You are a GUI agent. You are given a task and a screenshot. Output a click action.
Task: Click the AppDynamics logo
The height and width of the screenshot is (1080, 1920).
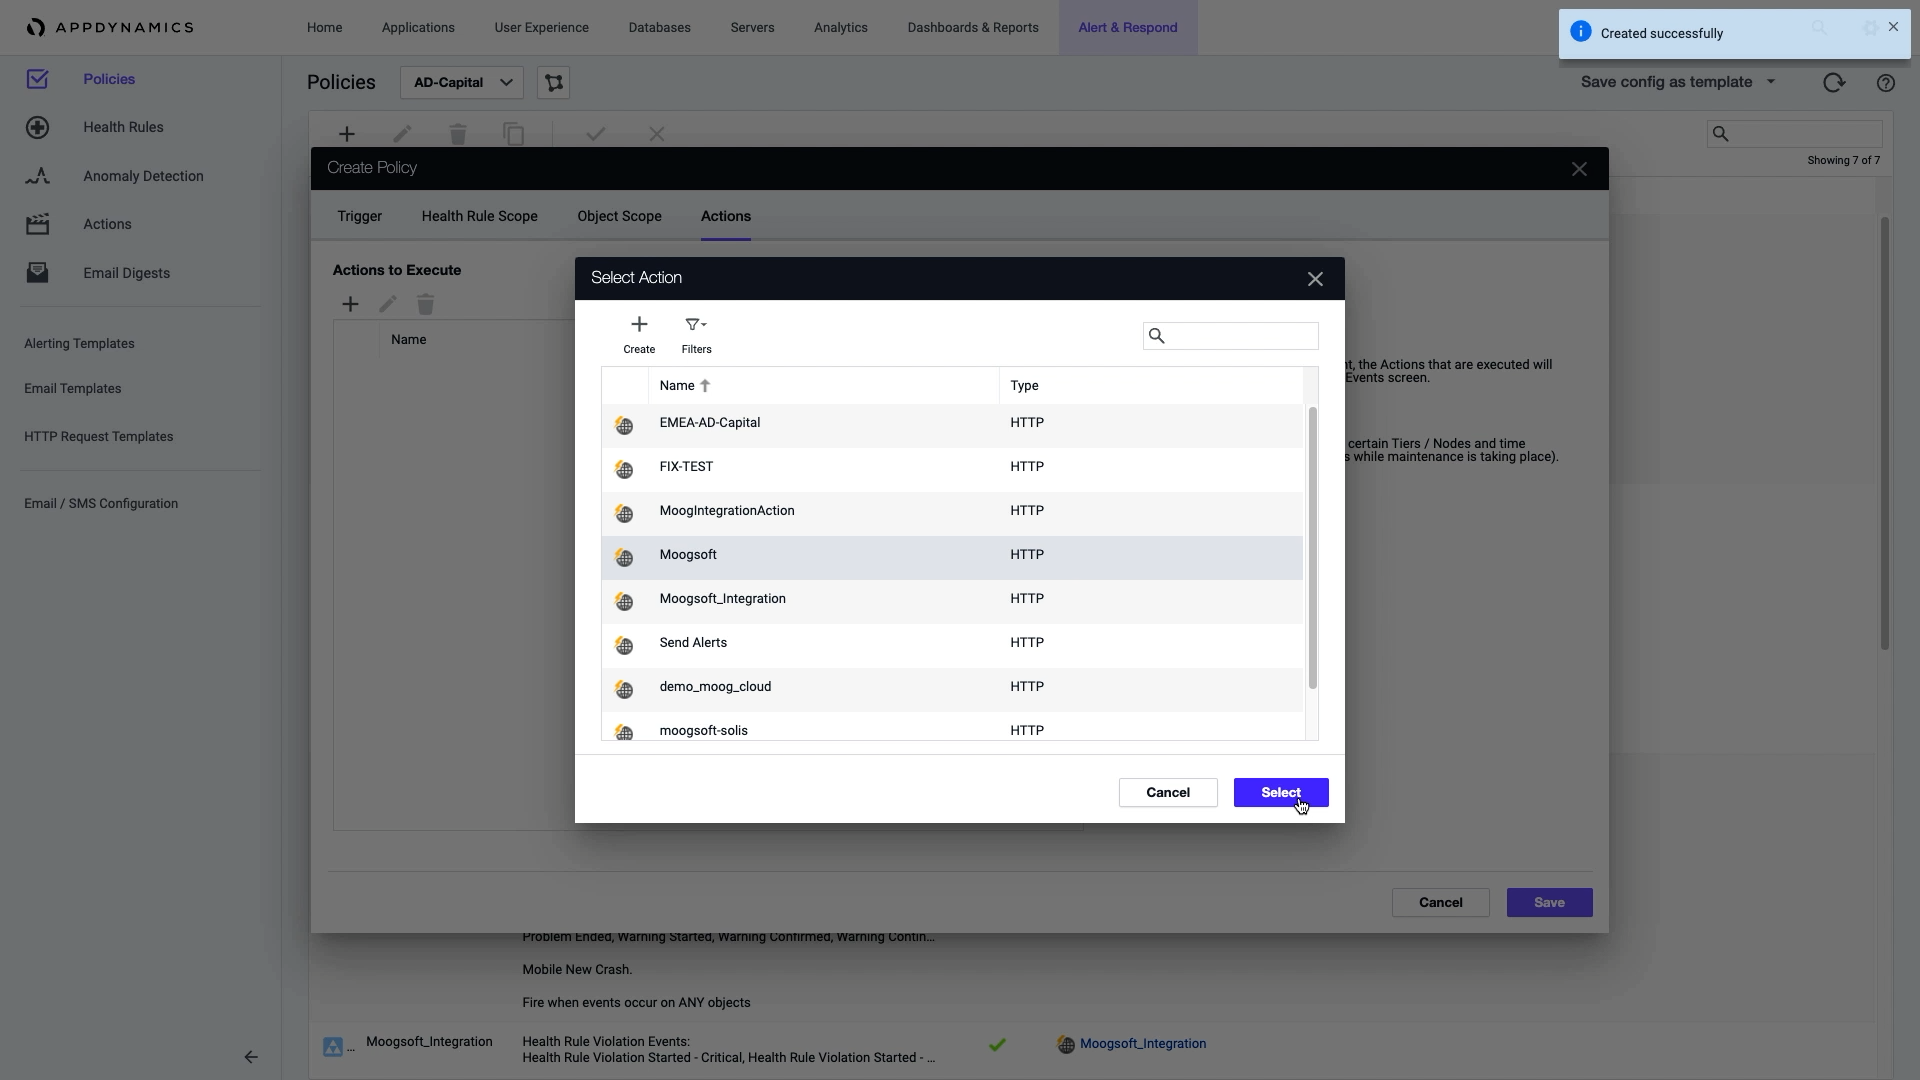pyautogui.click(x=110, y=27)
